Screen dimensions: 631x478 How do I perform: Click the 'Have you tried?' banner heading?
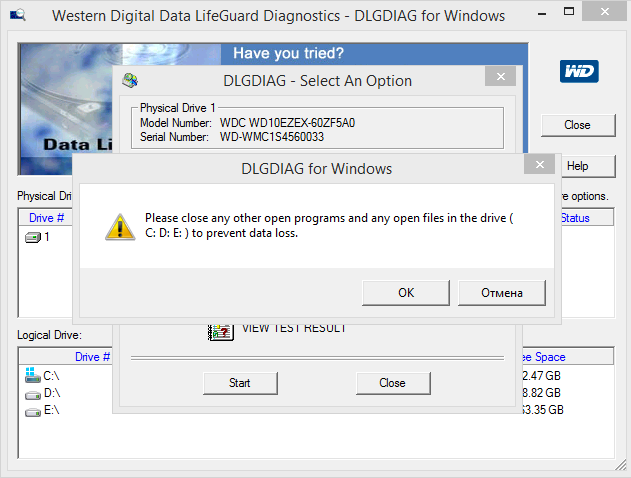pos(289,53)
